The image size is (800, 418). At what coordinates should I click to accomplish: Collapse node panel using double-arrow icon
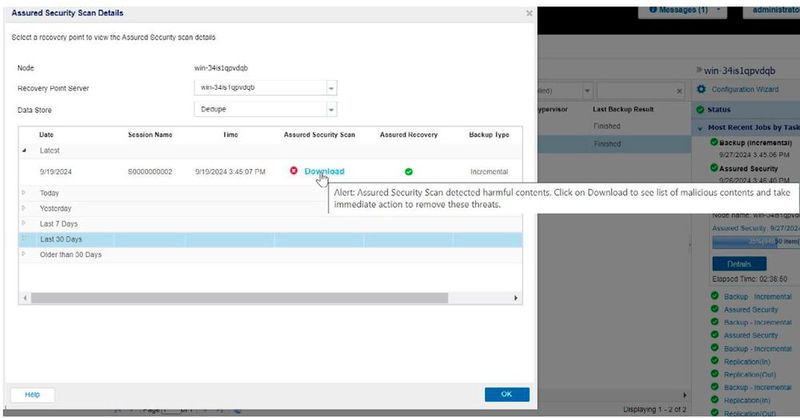pyautogui.click(x=699, y=70)
